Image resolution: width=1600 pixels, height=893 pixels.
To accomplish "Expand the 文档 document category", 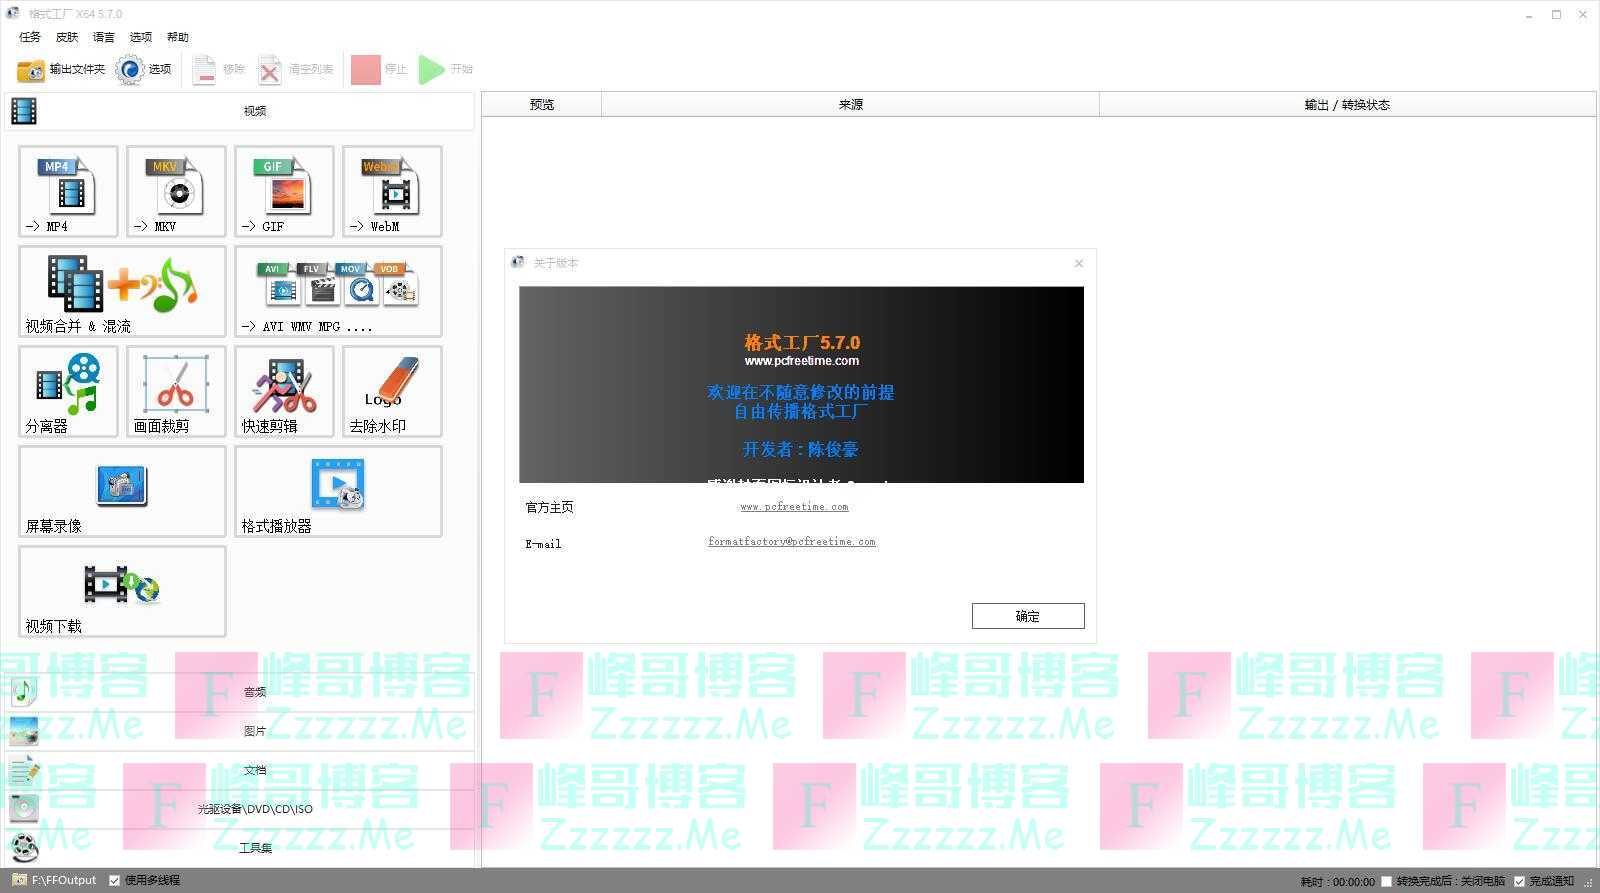I will point(240,770).
